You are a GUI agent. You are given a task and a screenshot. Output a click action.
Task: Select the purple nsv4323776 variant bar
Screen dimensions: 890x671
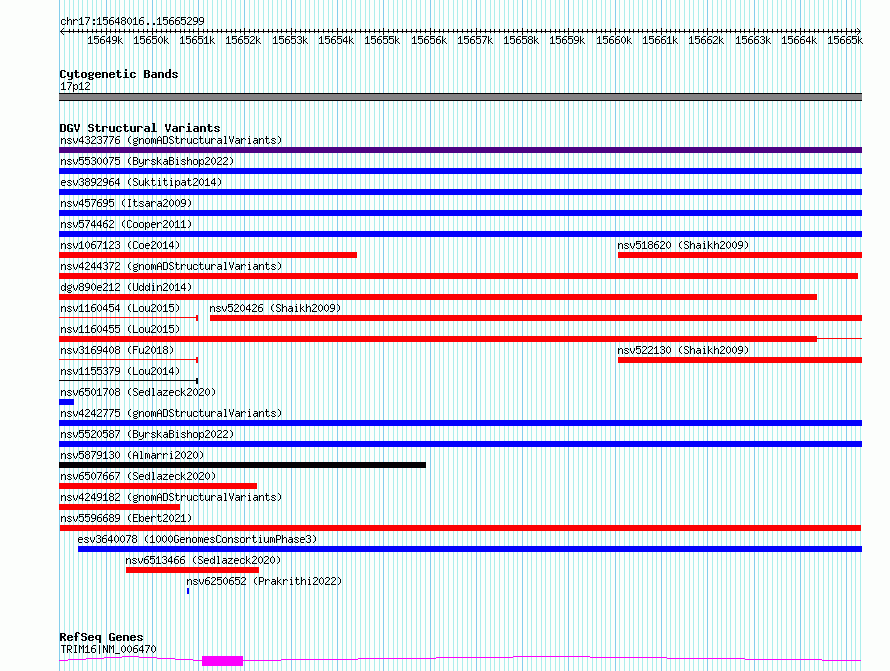click(460, 150)
